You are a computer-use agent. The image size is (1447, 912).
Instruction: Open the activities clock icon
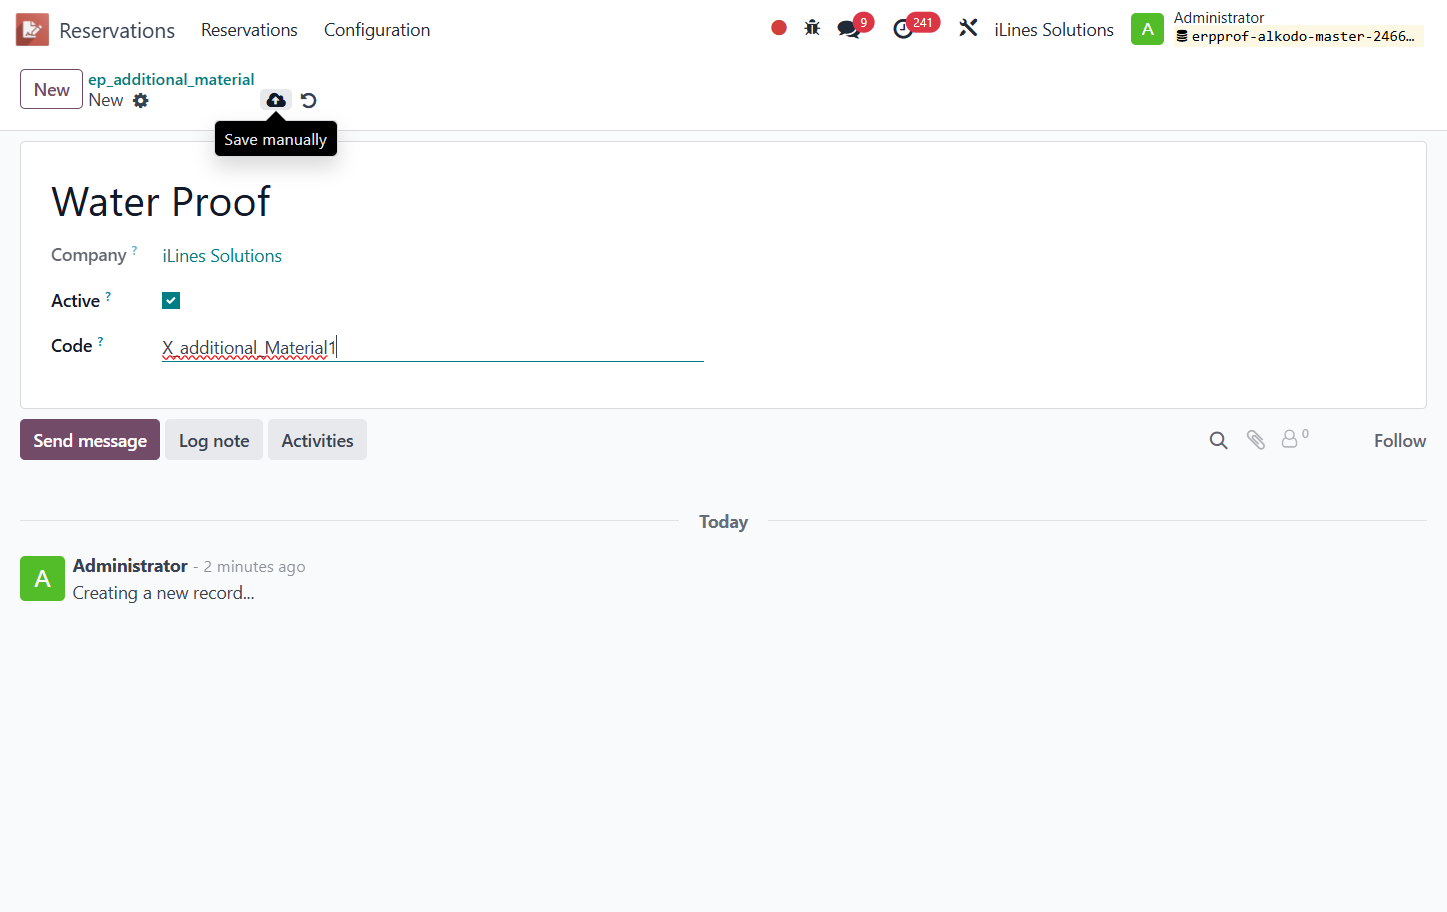point(903,29)
